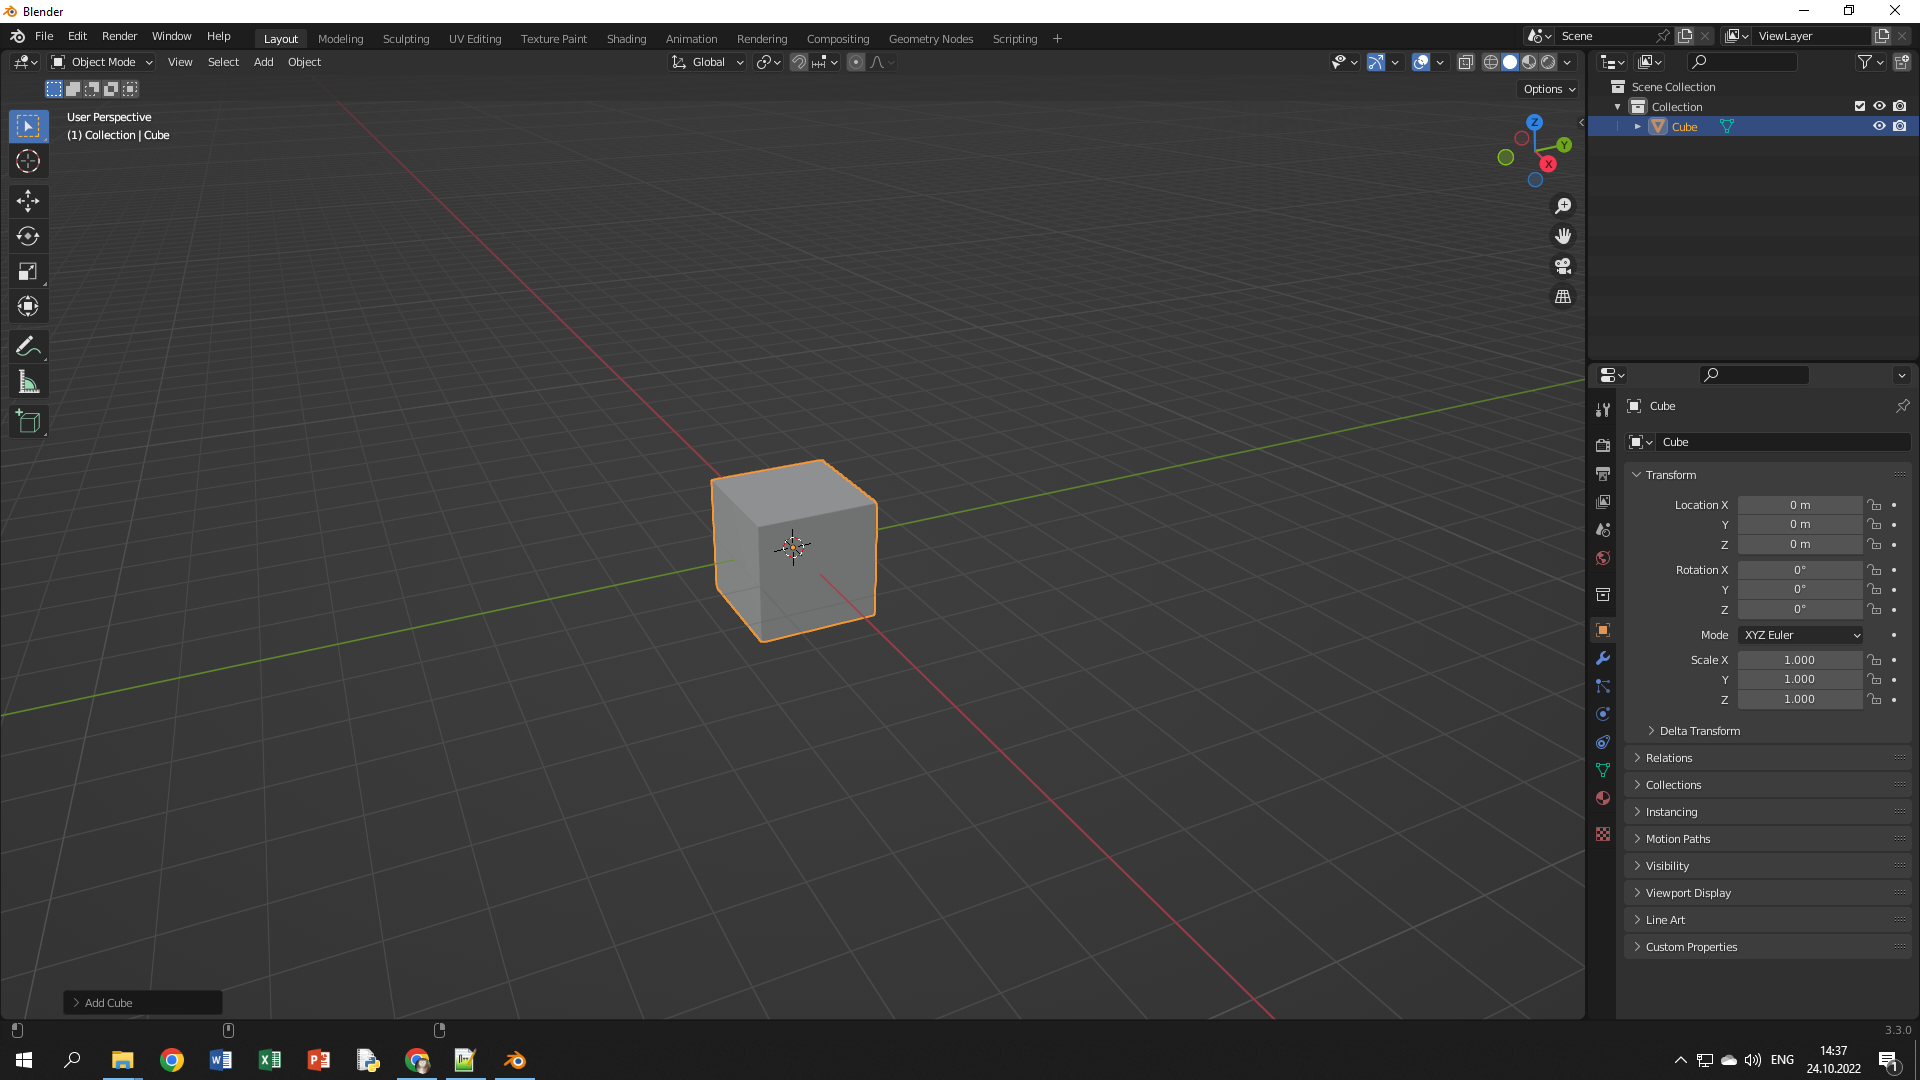Open the World properties tab
This screenshot has height=1080, width=1920.
tap(1603, 558)
